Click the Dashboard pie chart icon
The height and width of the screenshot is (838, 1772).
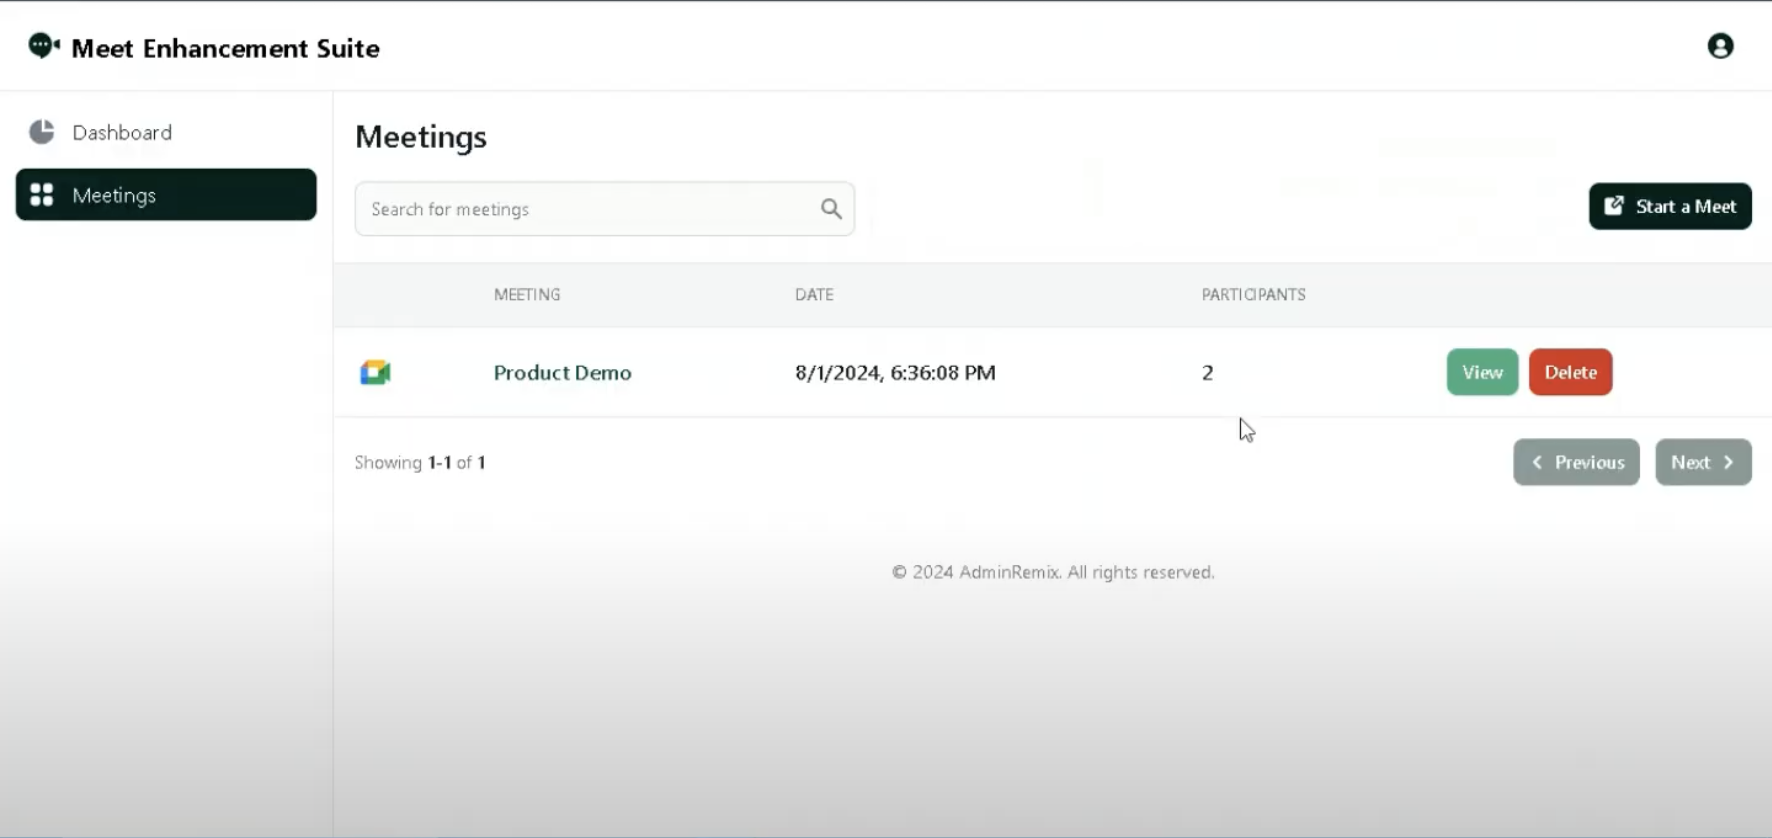pyautogui.click(x=42, y=132)
